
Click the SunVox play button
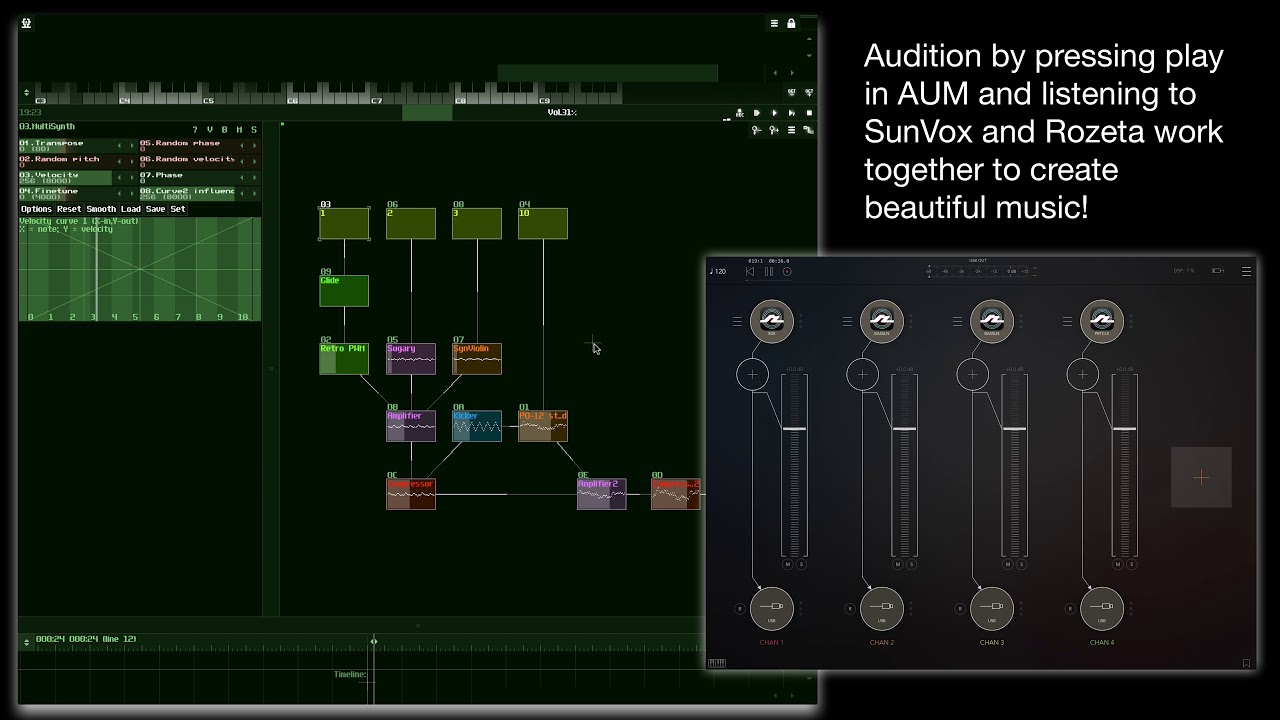774,113
